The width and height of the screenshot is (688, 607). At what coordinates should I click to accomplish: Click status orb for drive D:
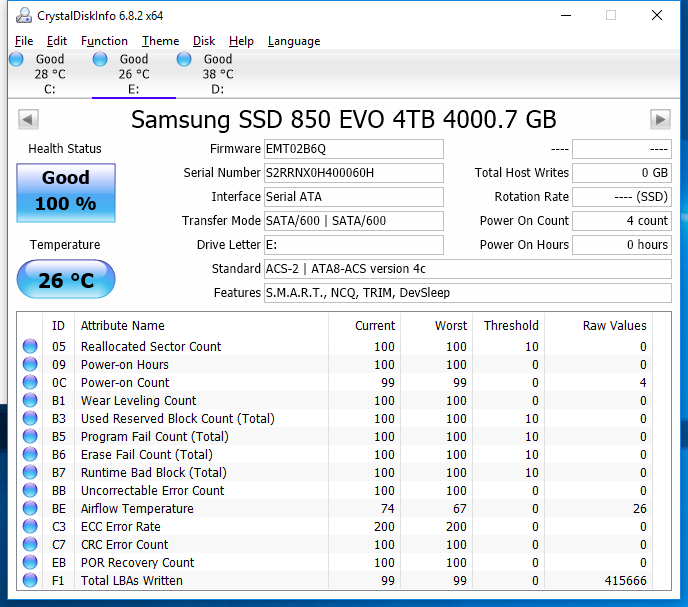click(x=184, y=60)
